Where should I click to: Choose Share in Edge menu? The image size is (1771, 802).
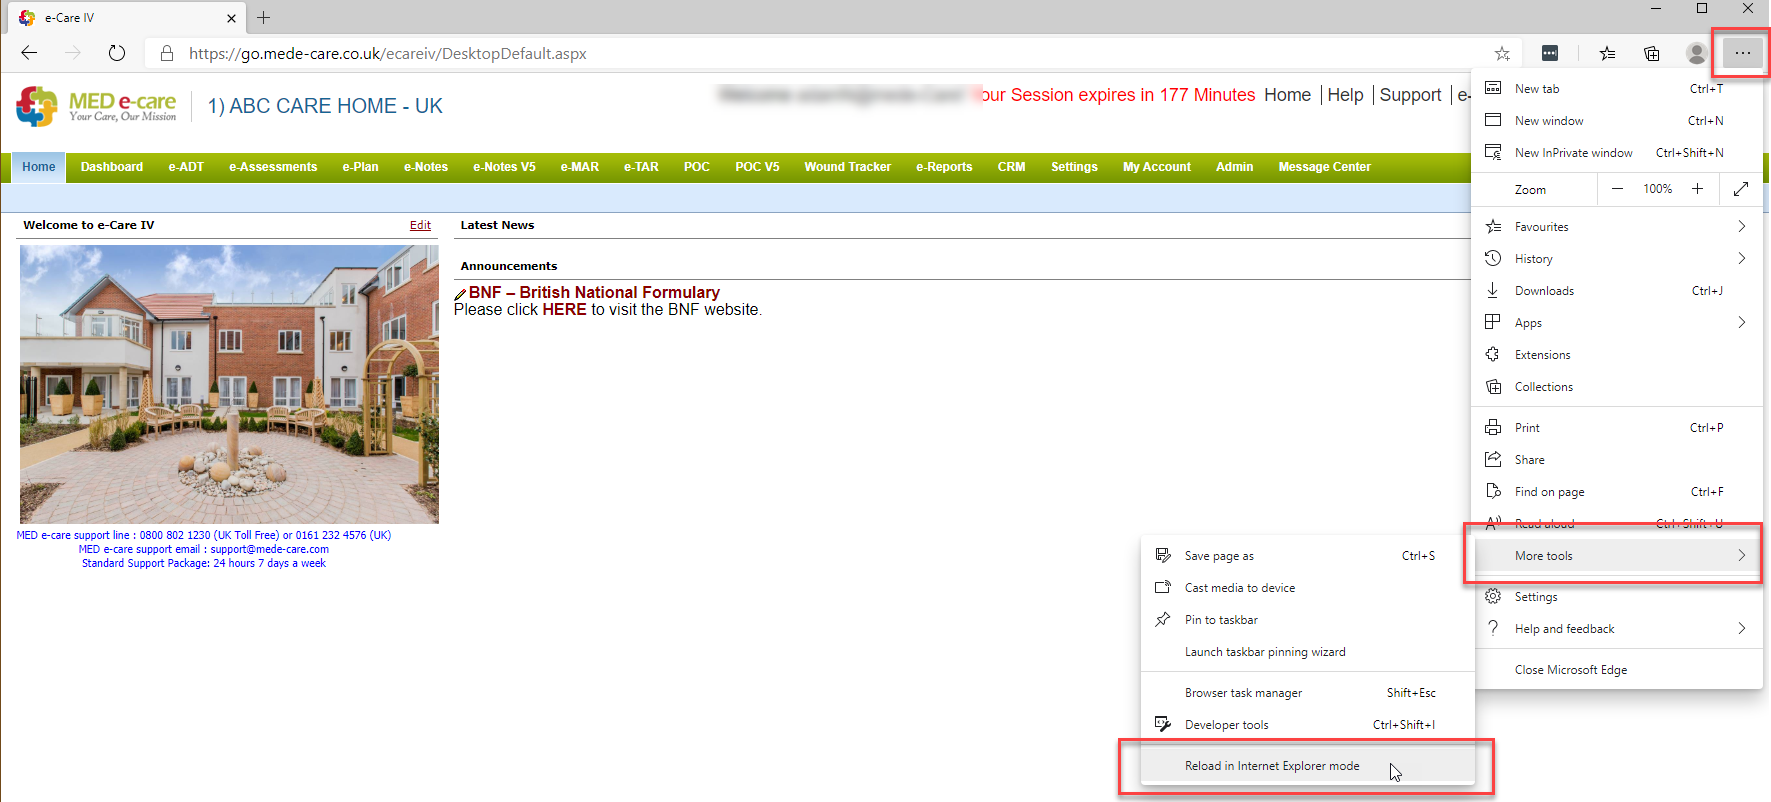coord(1618,460)
